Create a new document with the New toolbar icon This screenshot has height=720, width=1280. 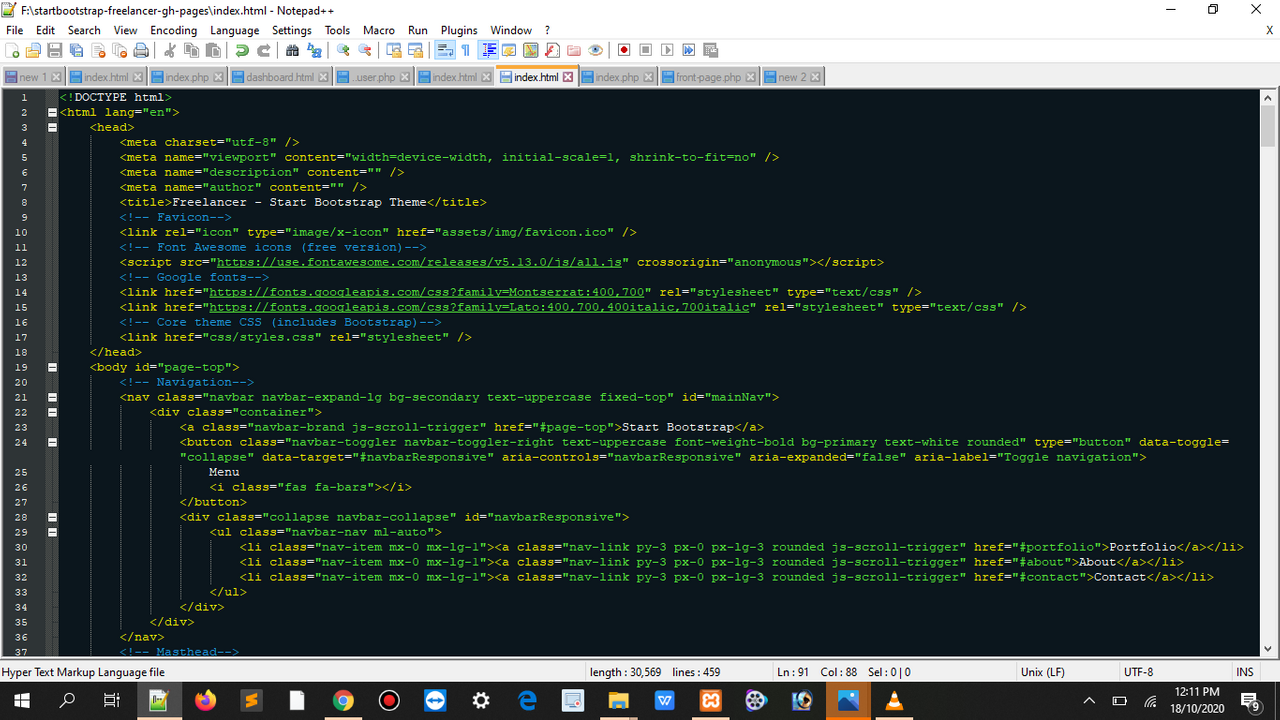(12, 50)
